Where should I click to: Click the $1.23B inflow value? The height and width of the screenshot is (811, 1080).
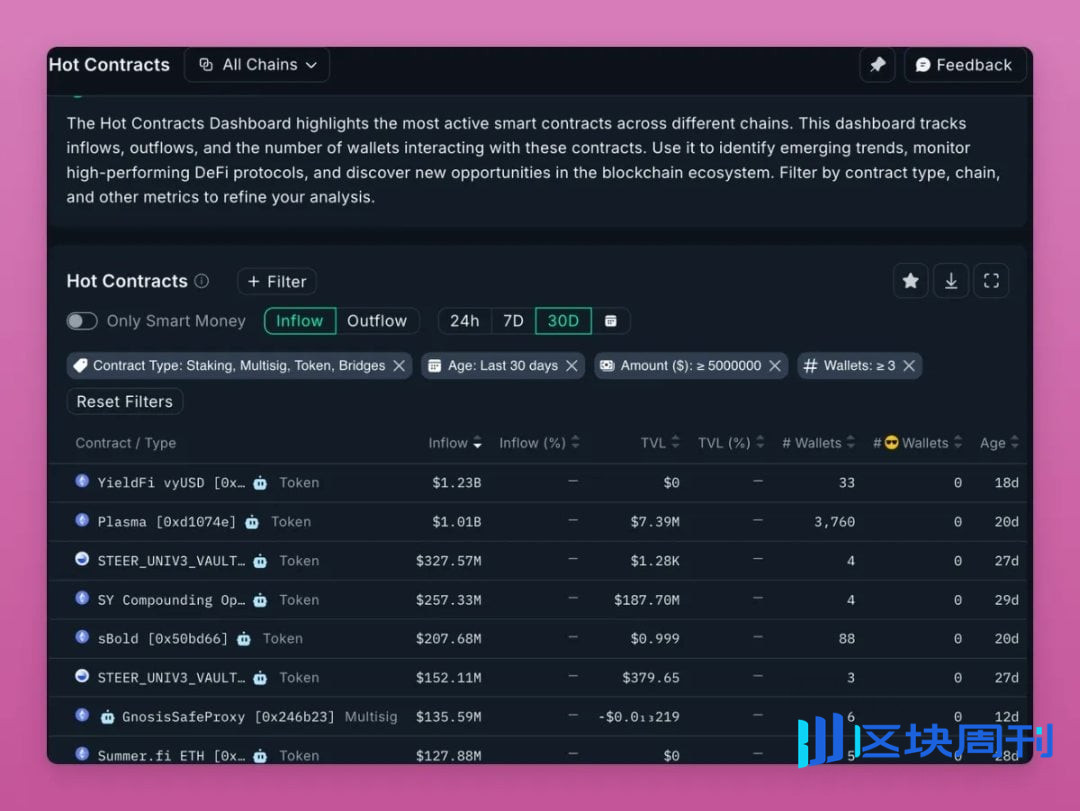click(x=456, y=483)
